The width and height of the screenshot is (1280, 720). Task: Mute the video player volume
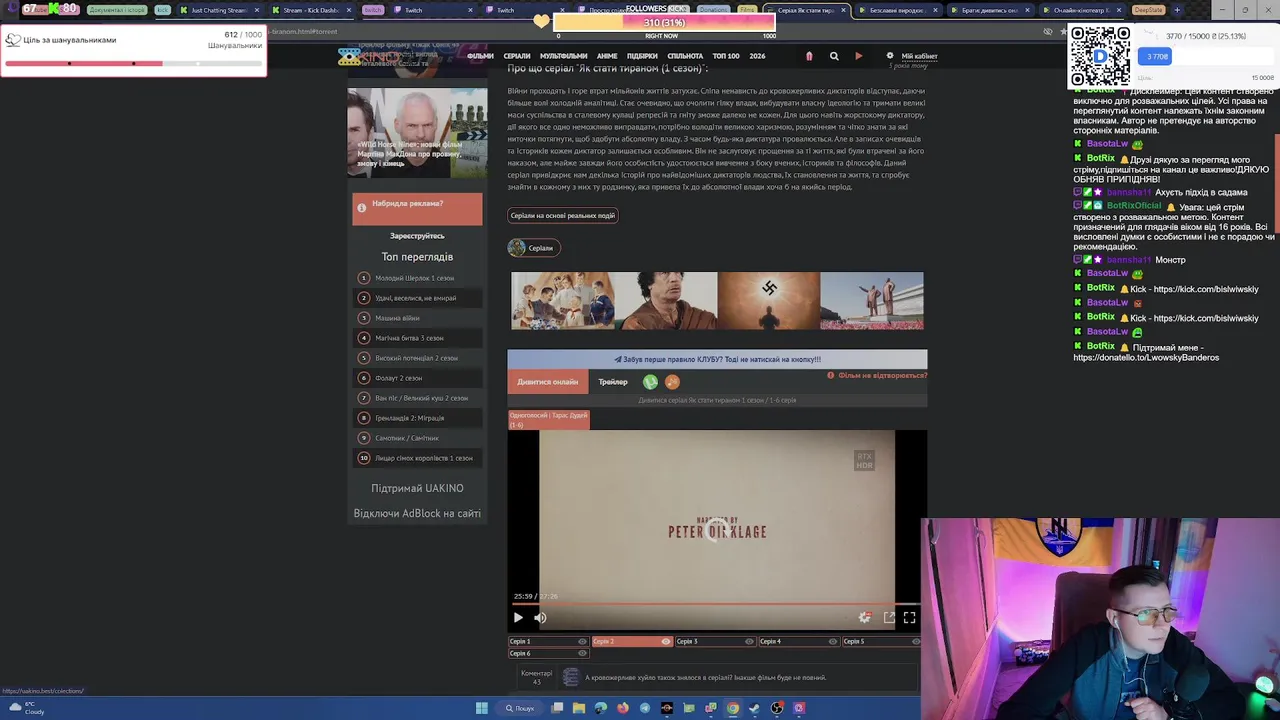point(540,618)
